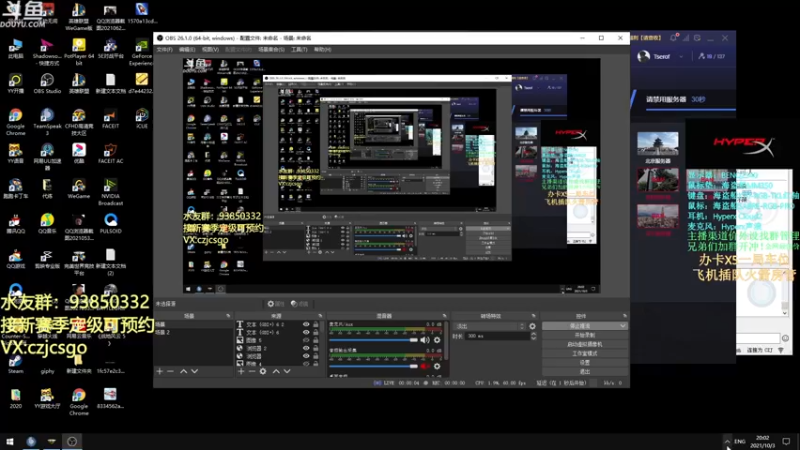Move the scene down with the arrow
800x450 pixels.
(x=194, y=371)
